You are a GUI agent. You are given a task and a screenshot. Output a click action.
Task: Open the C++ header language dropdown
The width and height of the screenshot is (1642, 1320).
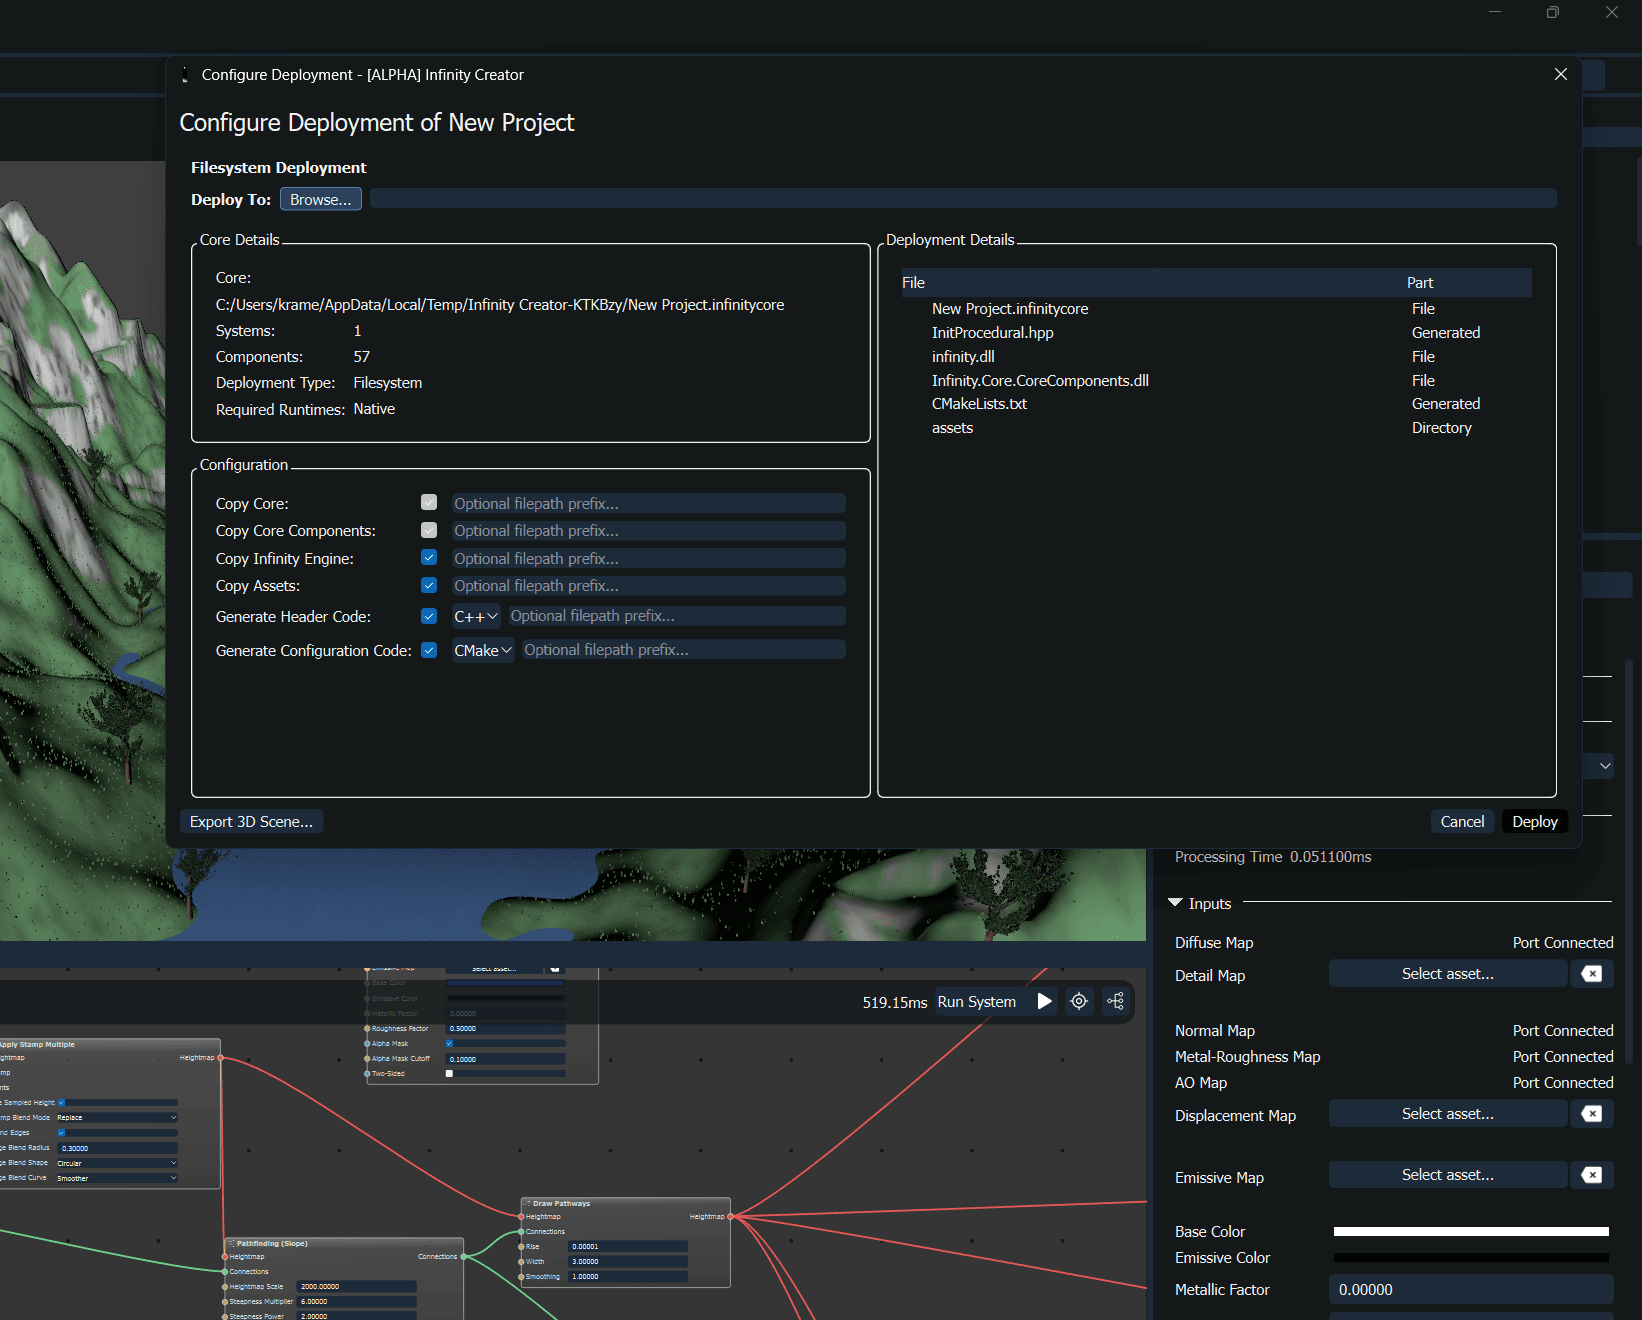click(476, 617)
